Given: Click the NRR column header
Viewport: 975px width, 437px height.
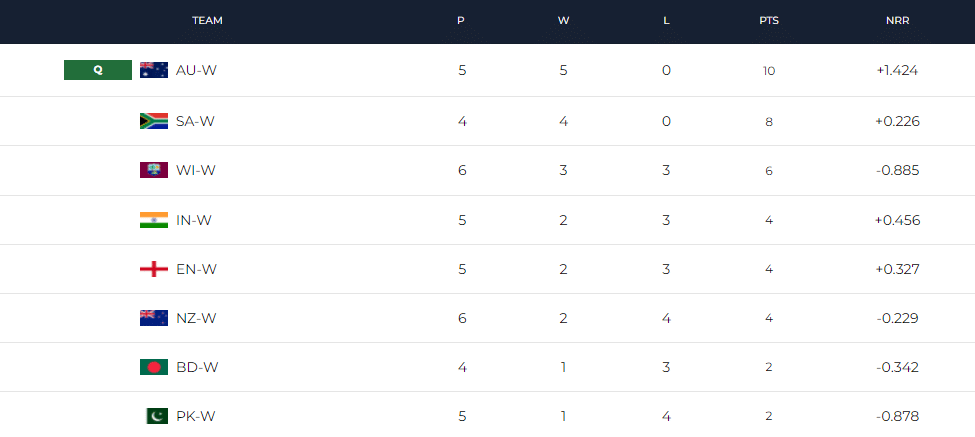Looking at the screenshot, I should pos(896,20).
